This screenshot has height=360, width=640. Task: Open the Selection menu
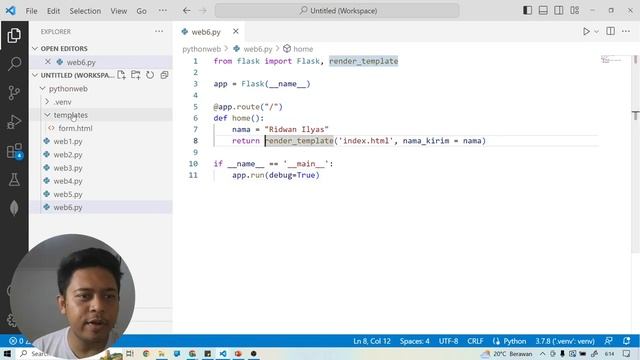pyautogui.click(x=85, y=11)
